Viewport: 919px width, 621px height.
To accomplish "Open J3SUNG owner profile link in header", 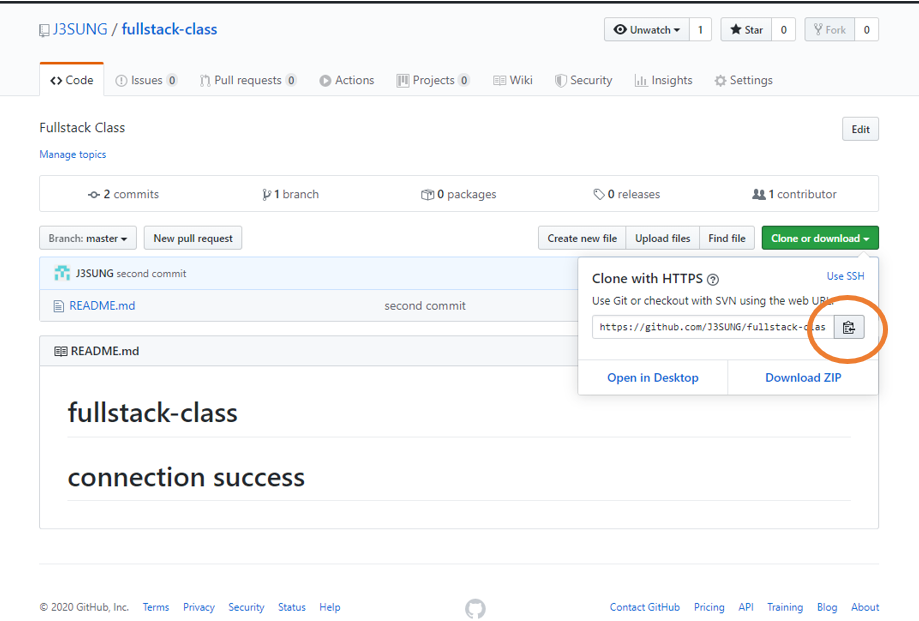I will click(80, 29).
